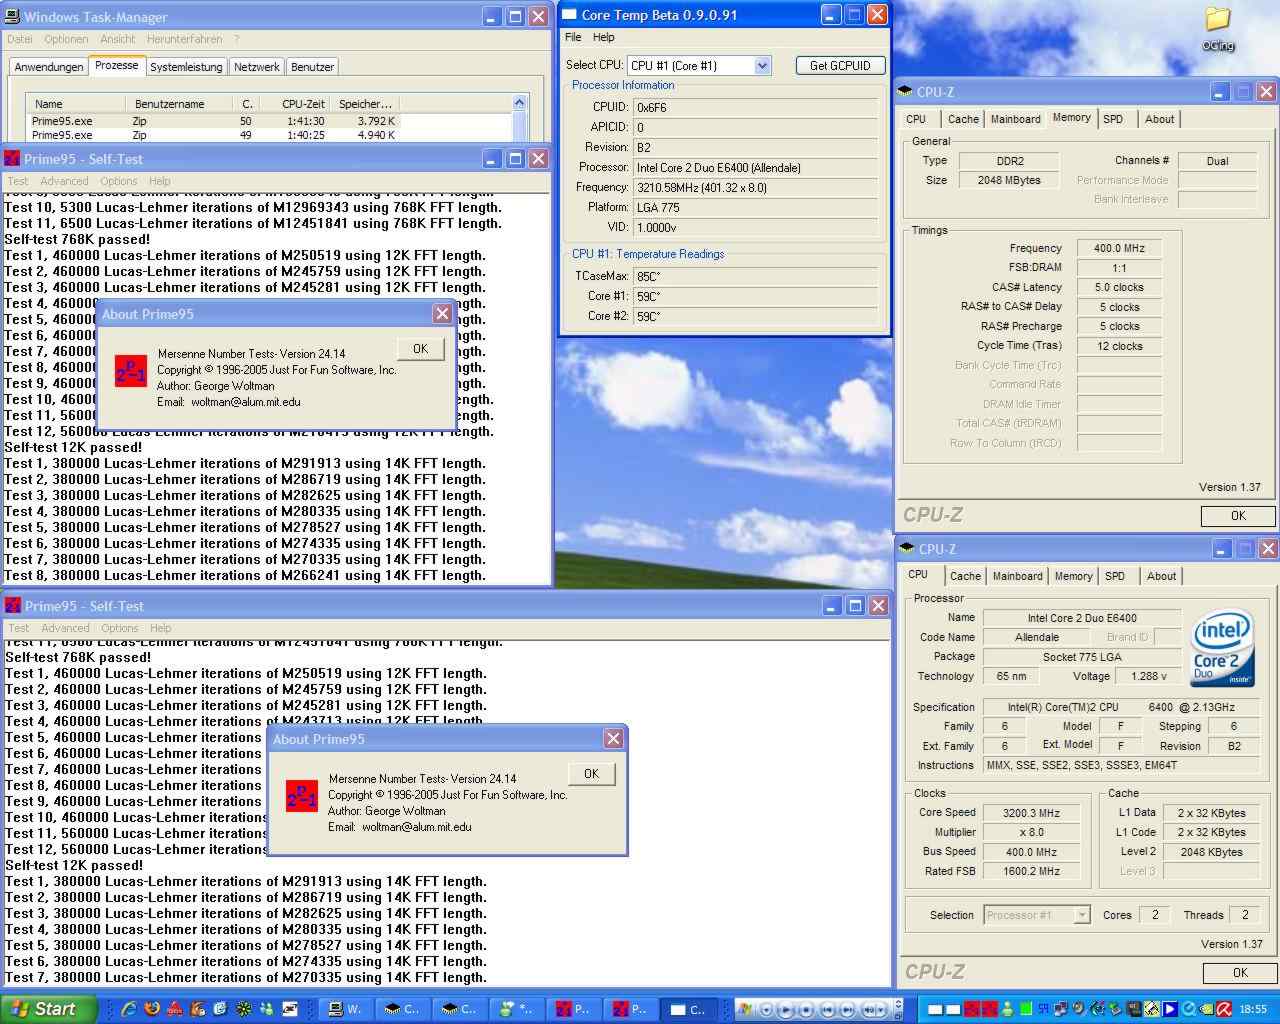Open the Select CPU dropdown in Core Temp
The image size is (1280, 1024).
point(762,65)
